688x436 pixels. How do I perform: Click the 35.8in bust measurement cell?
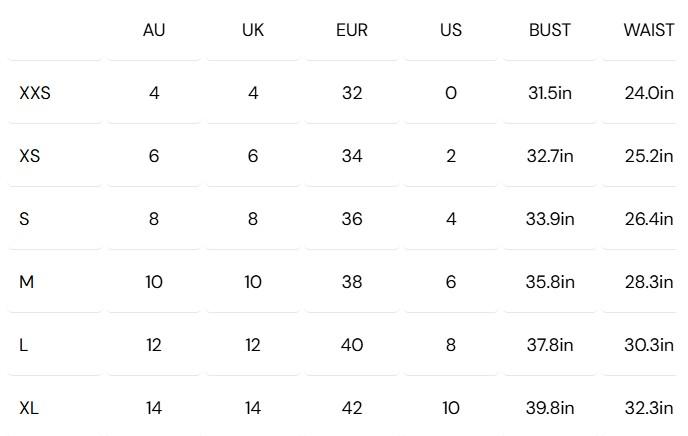pyautogui.click(x=550, y=282)
